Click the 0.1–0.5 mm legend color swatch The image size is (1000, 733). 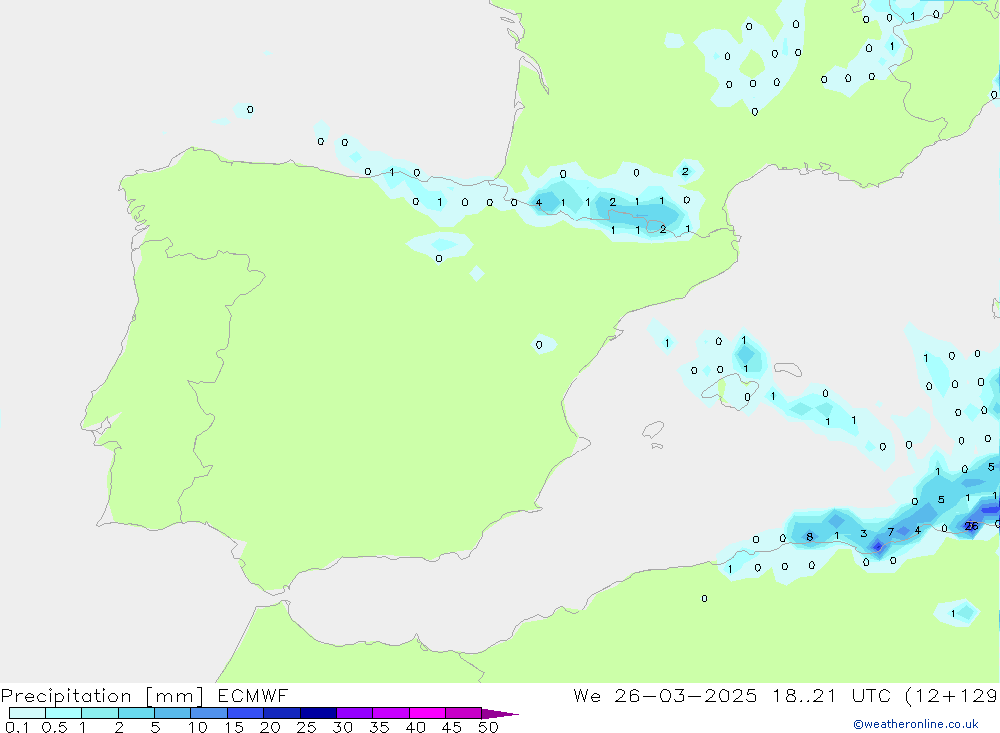tap(27, 713)
